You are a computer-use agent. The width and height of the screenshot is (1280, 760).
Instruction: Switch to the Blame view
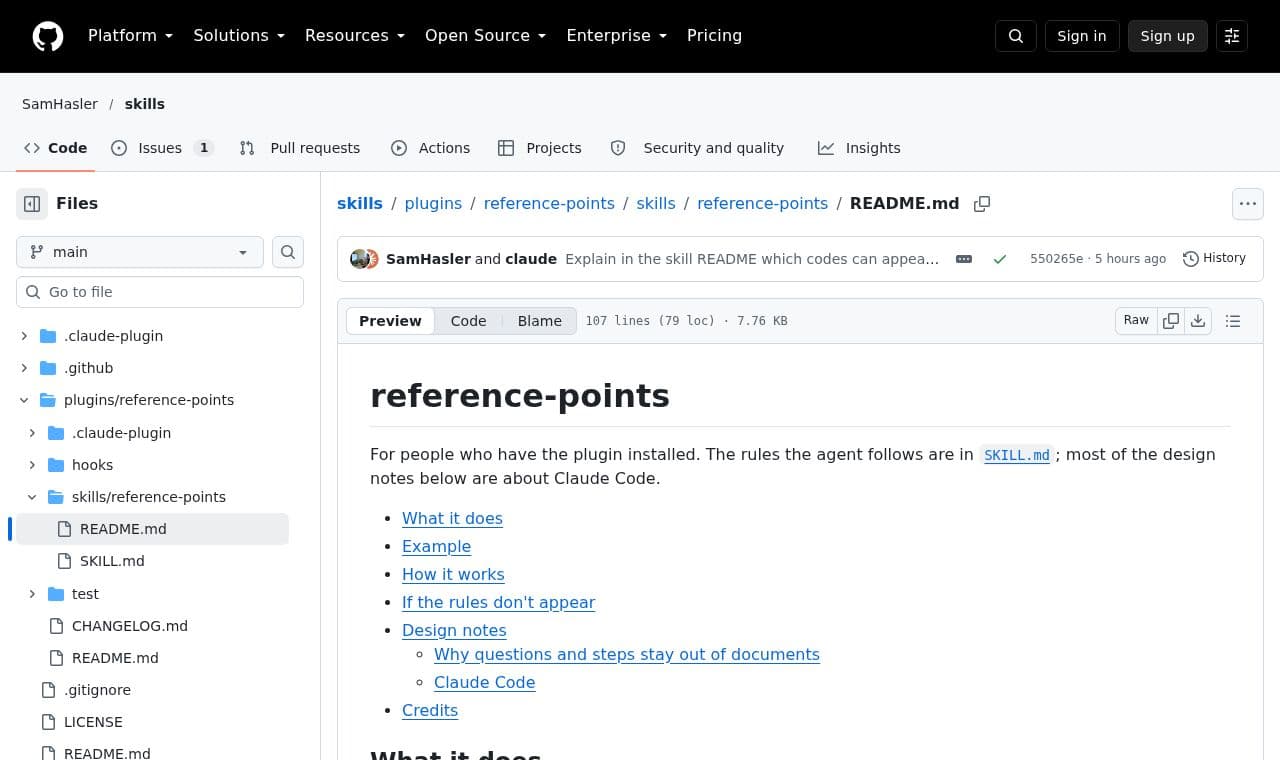click(x=540, y=321)
